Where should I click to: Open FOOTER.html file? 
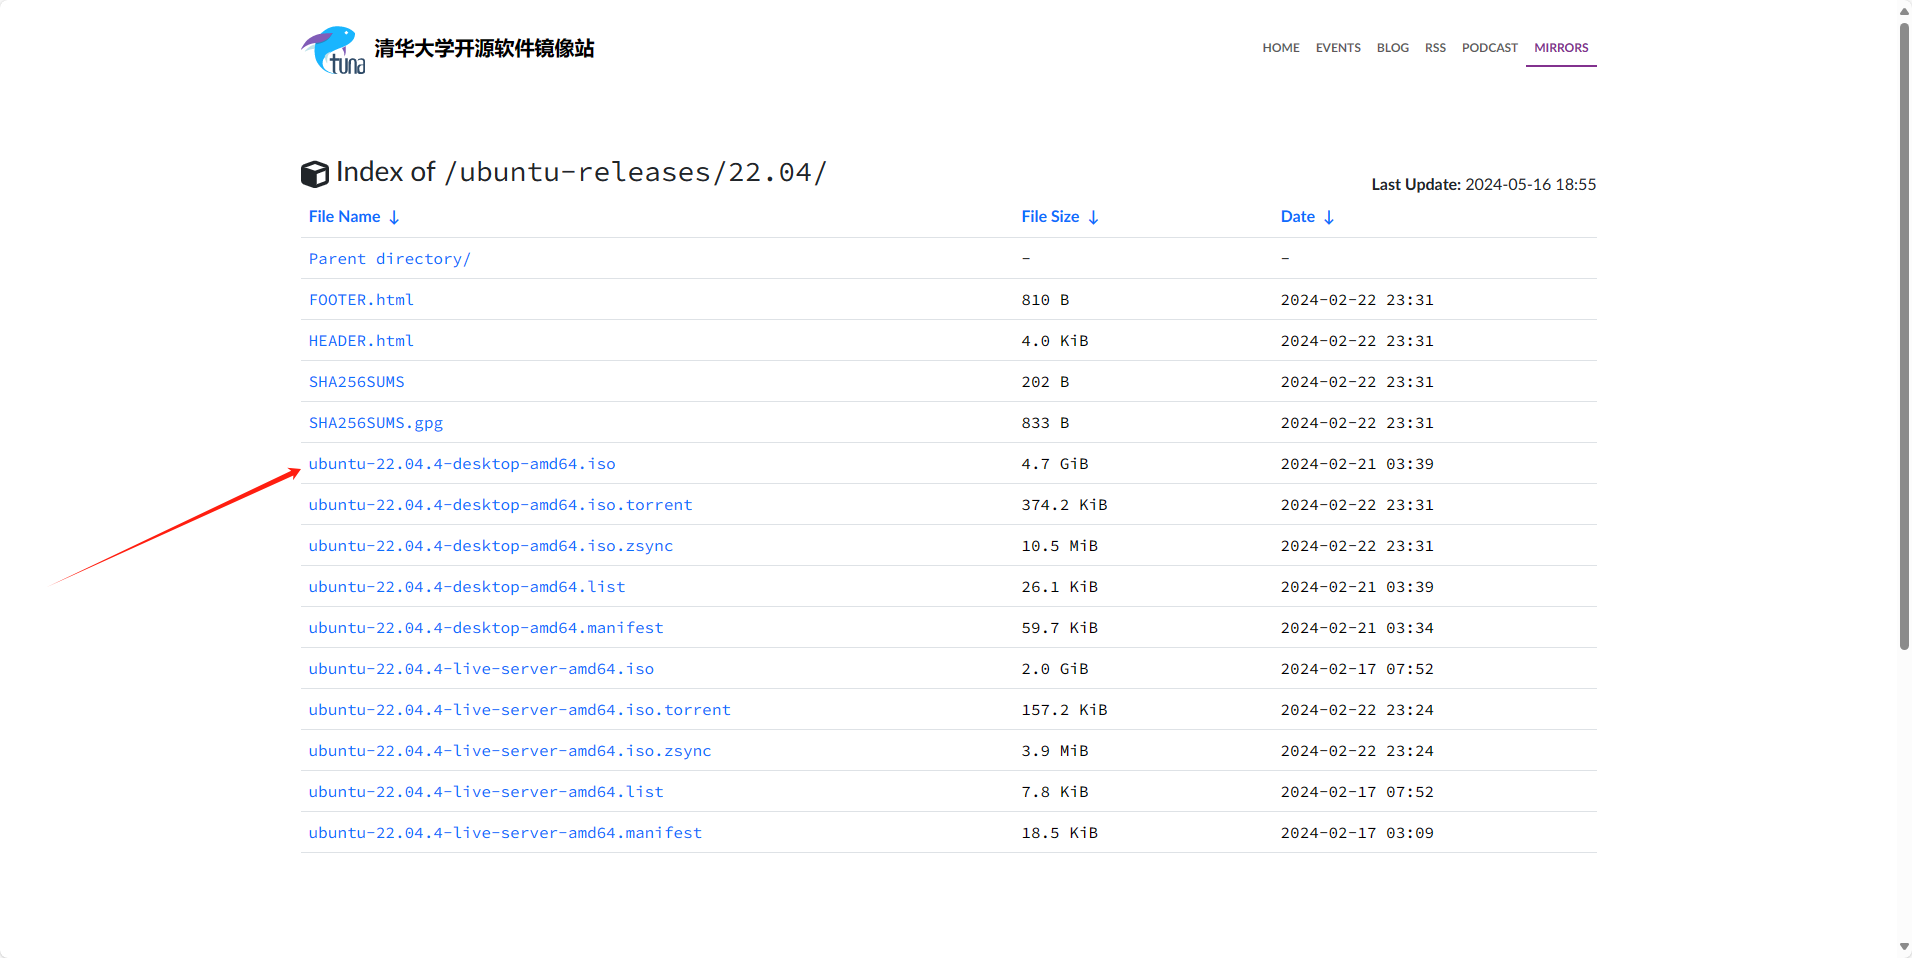[x=361, y=300]
